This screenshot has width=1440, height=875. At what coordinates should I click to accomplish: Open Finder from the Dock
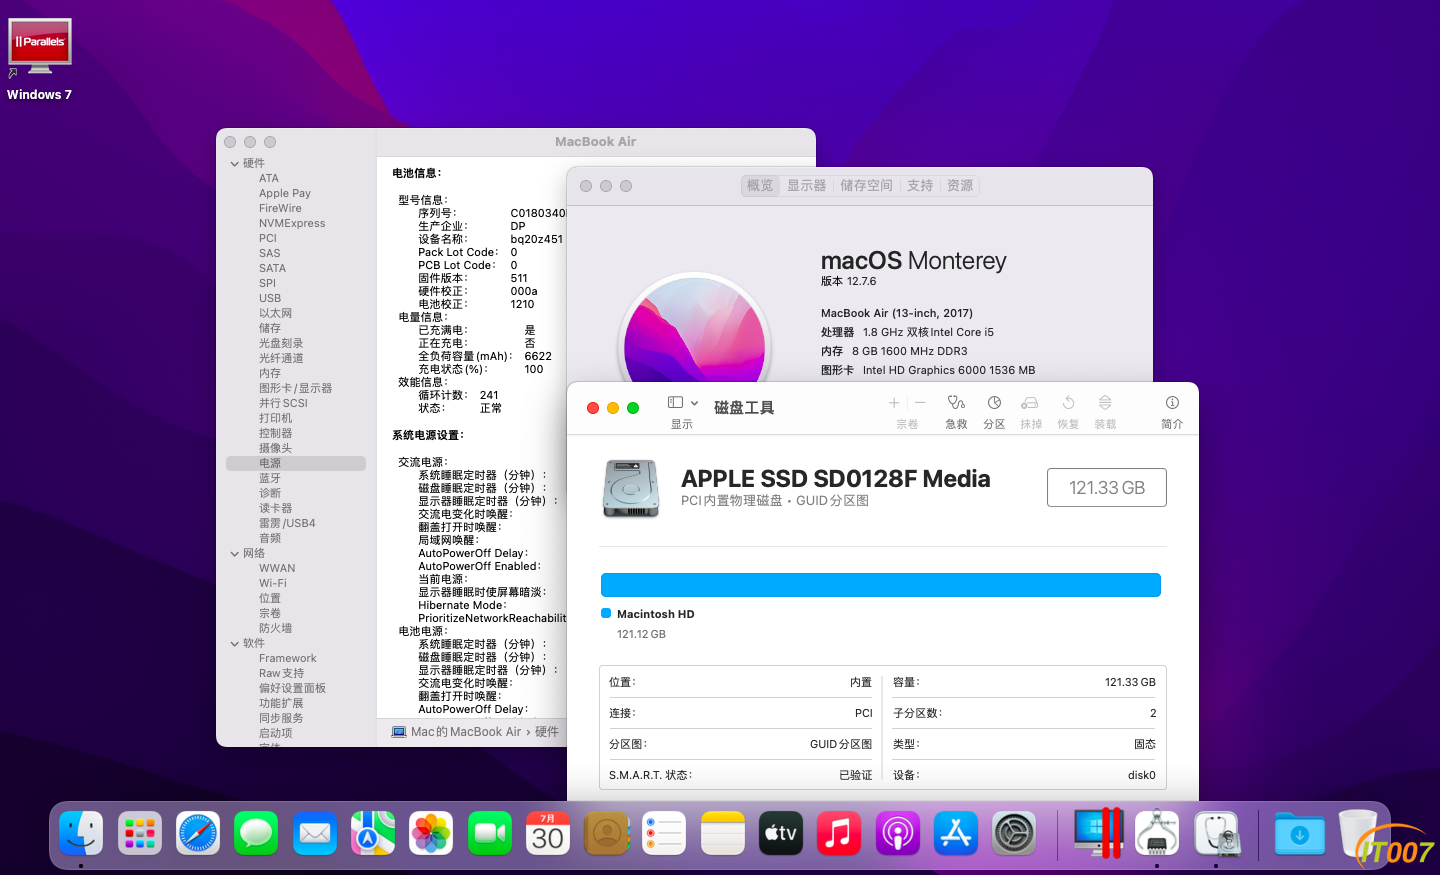[x=81, y=833]
